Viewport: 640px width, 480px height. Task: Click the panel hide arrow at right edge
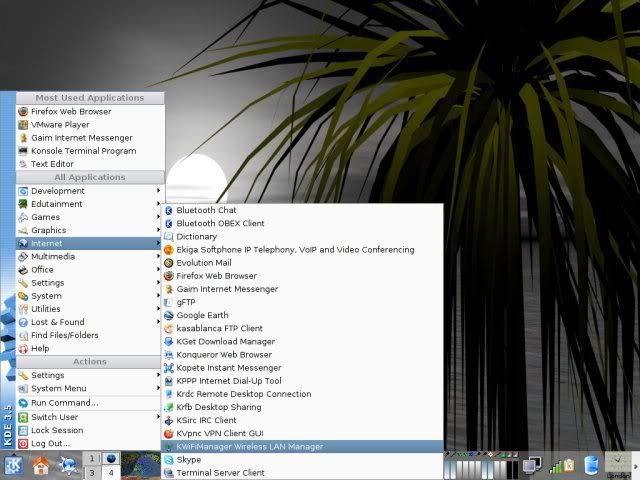click(x=636, y=466)
